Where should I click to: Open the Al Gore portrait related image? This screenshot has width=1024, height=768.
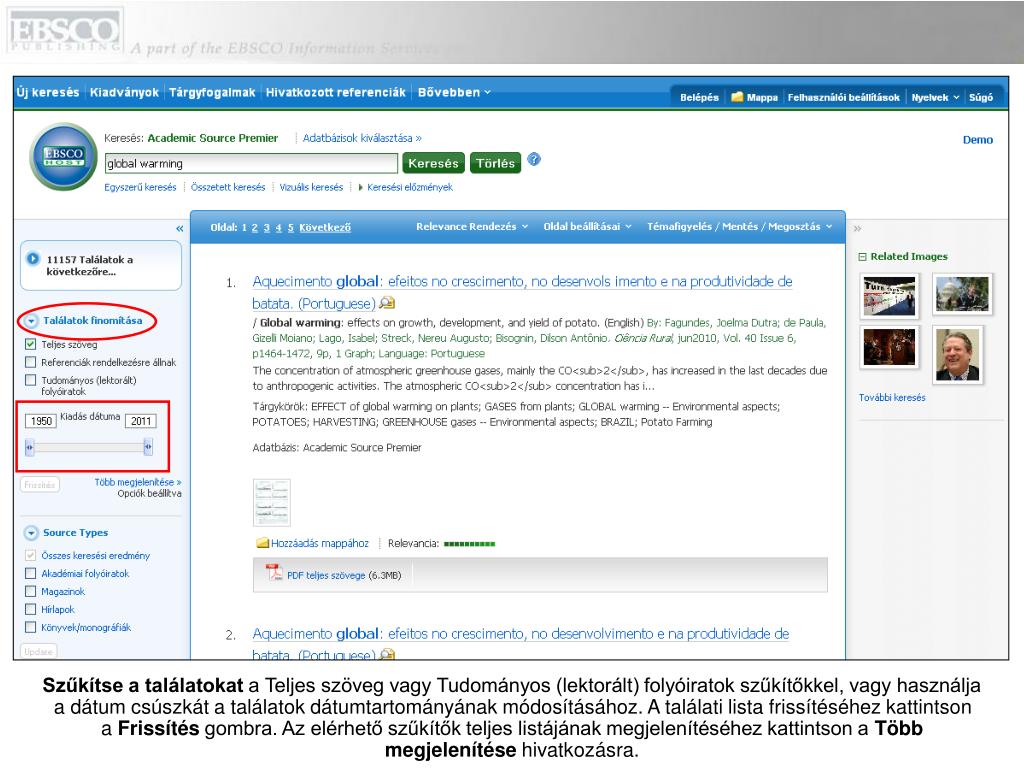[957, 355]
